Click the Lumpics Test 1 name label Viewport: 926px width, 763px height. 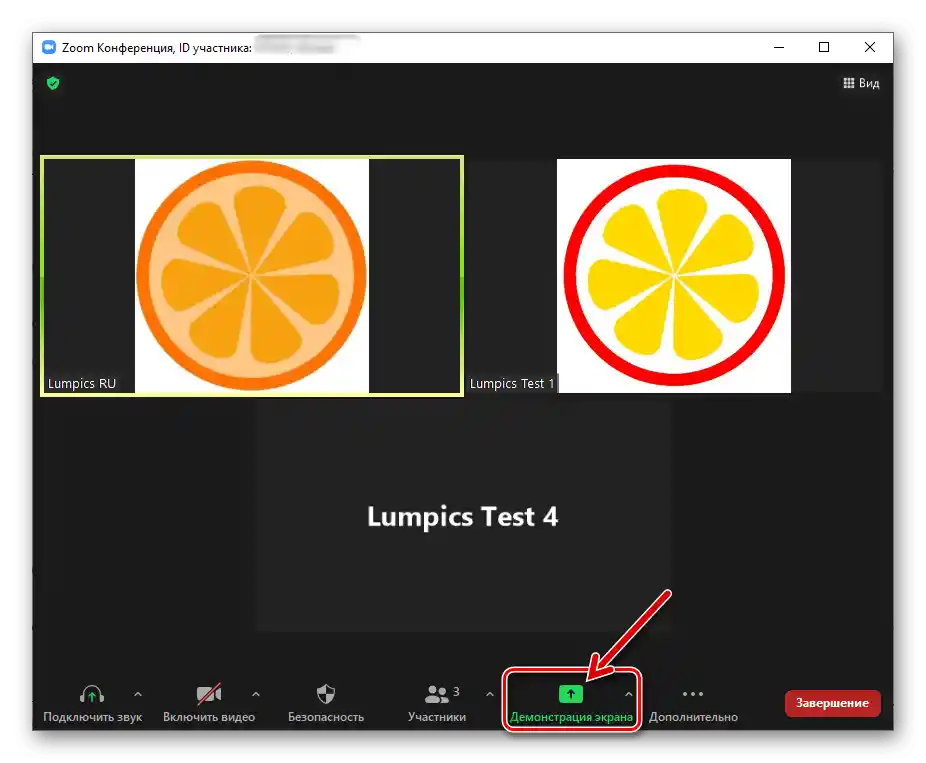click(512, 384)
